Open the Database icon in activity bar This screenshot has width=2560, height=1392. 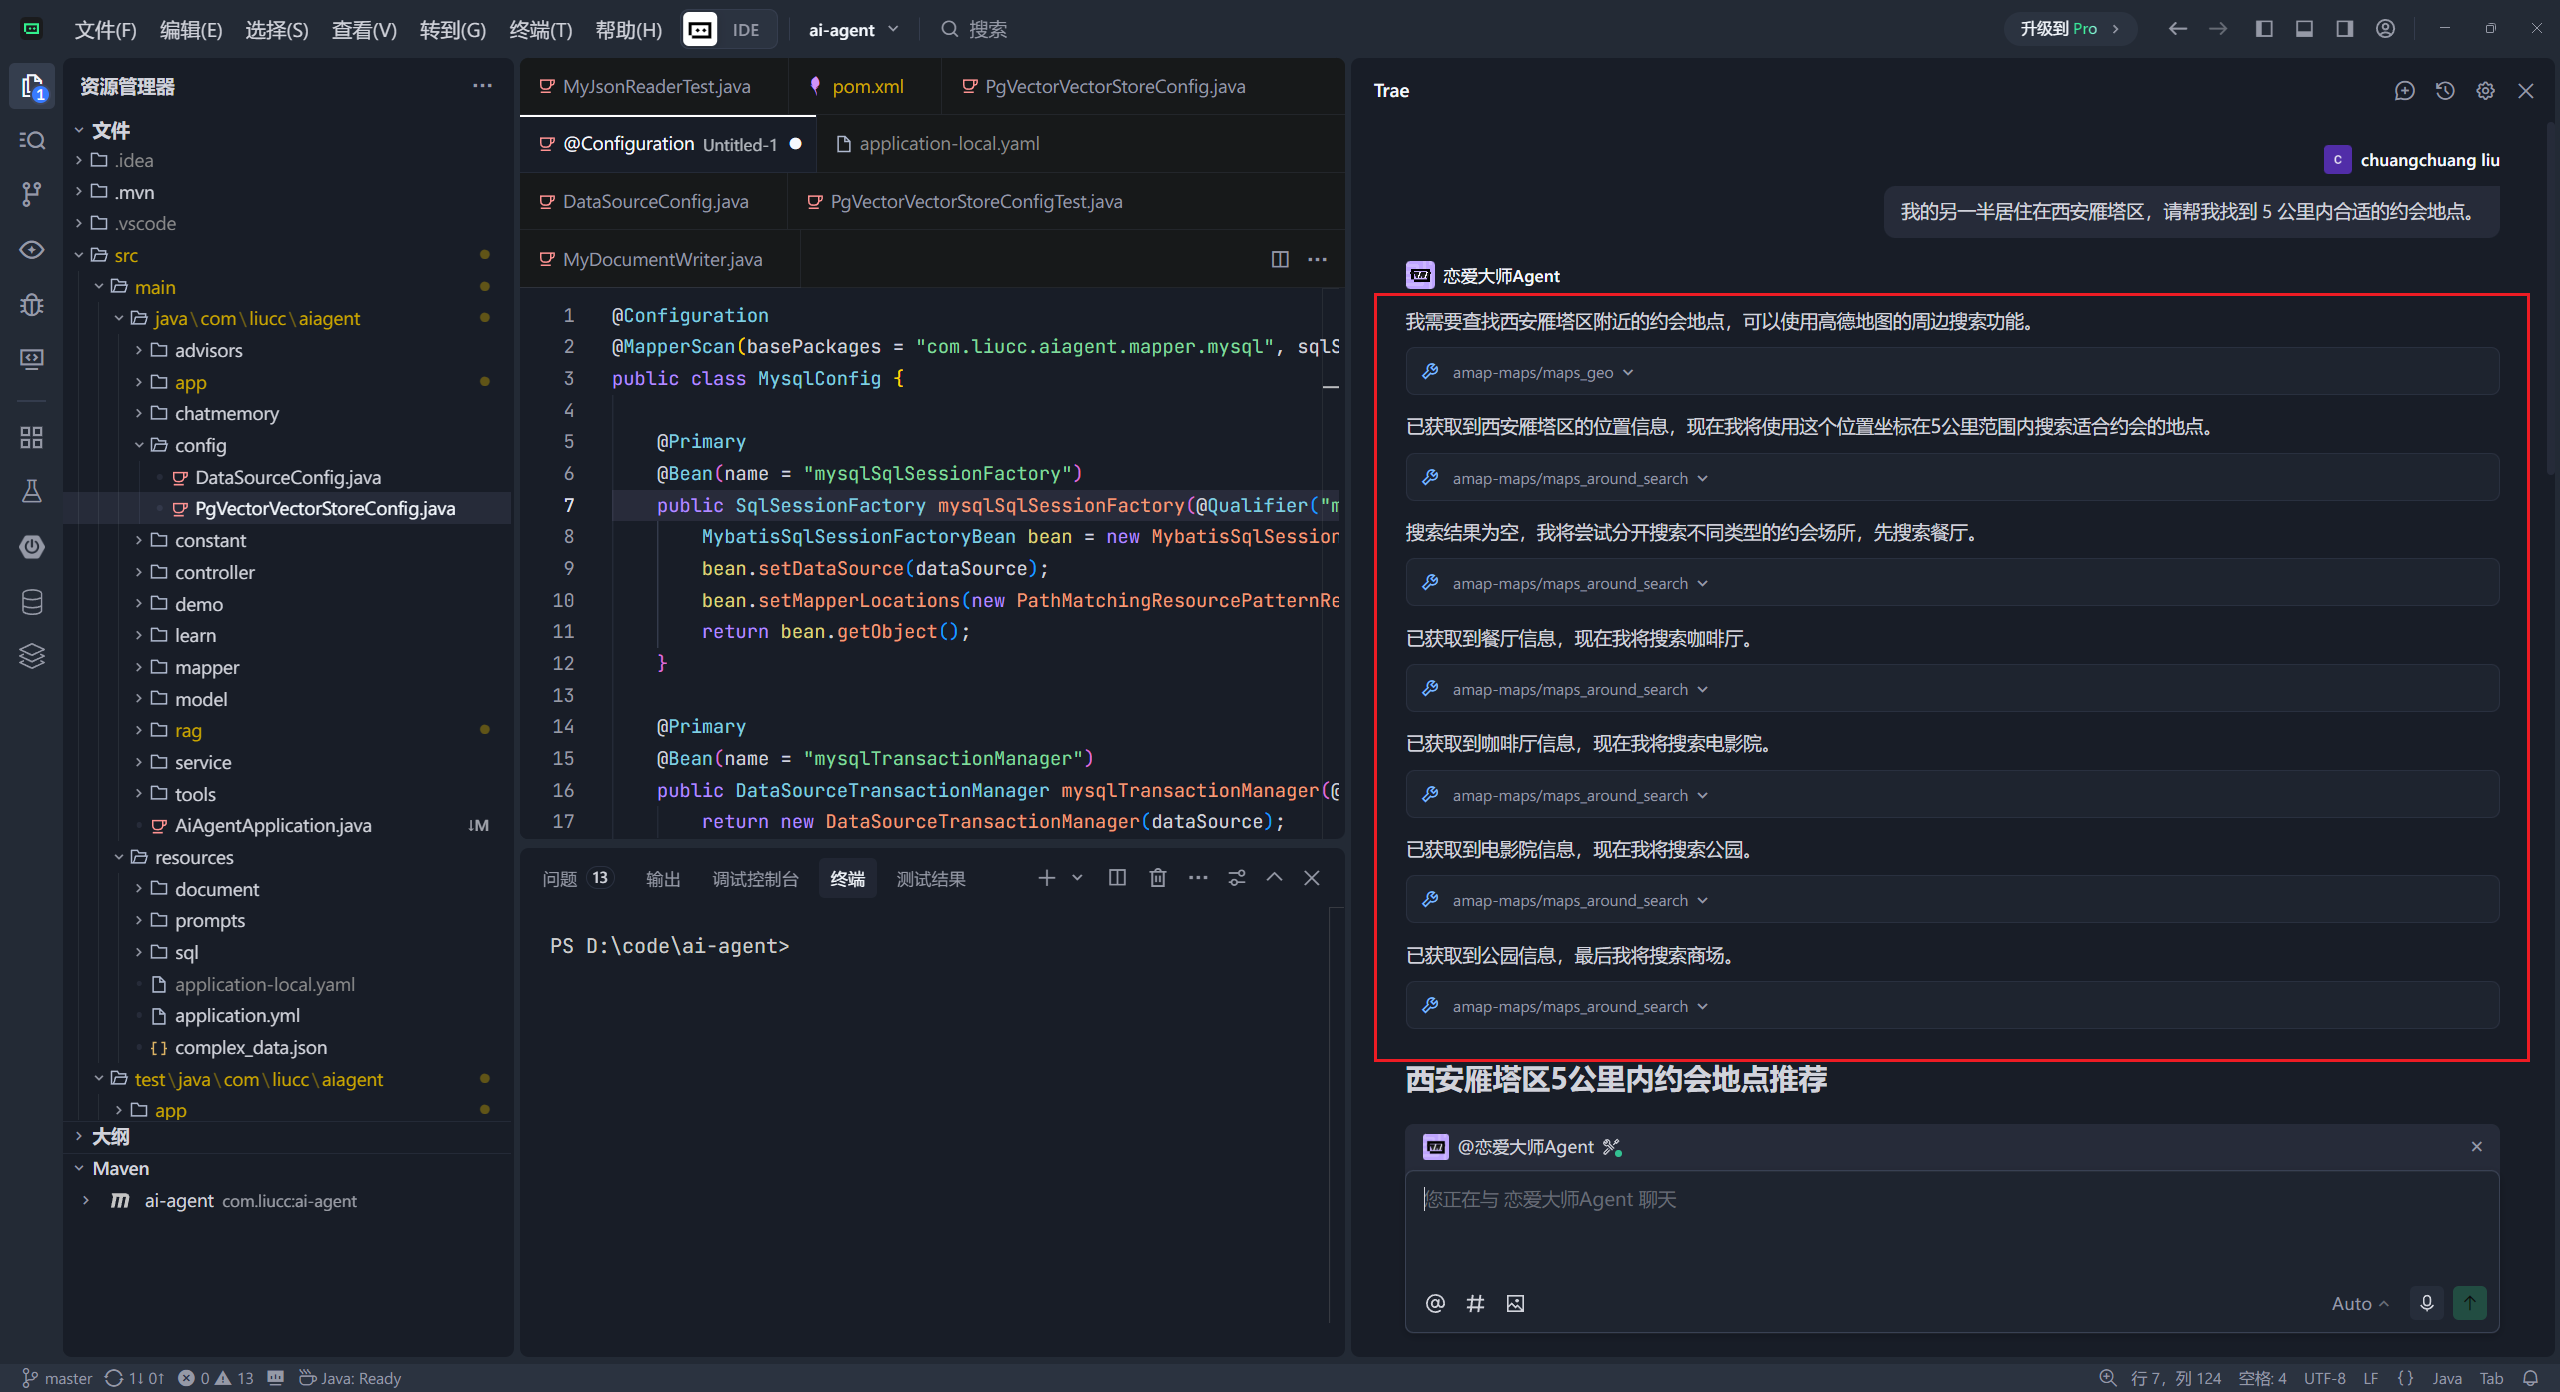[x=32, y=601]
